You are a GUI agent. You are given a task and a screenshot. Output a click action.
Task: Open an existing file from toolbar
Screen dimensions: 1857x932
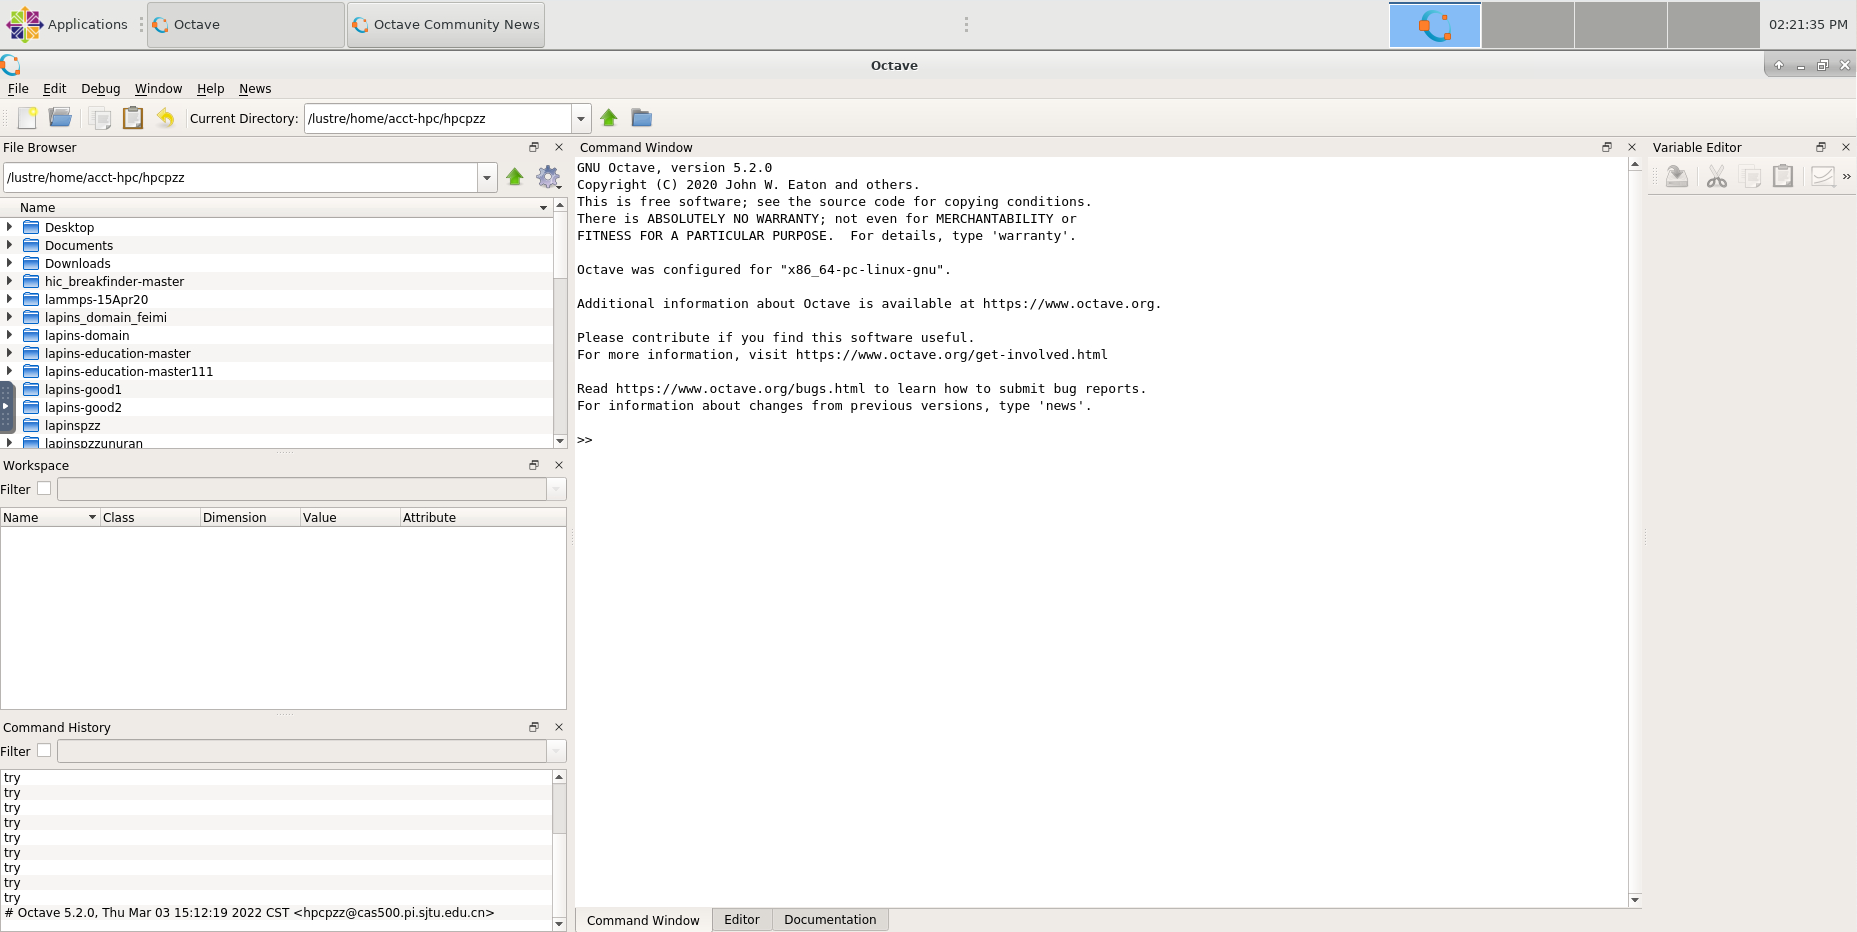(60, 118)
